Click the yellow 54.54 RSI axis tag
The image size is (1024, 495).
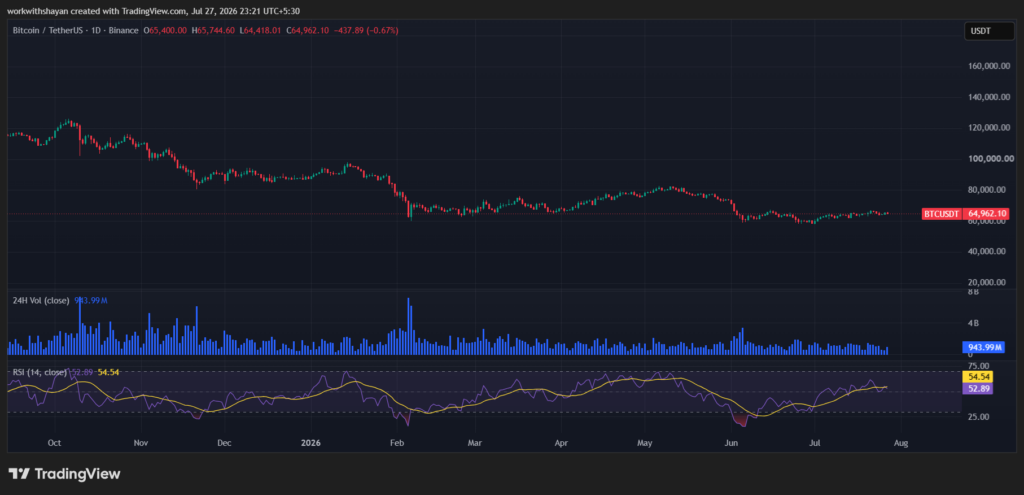click(x=978, y=377)
